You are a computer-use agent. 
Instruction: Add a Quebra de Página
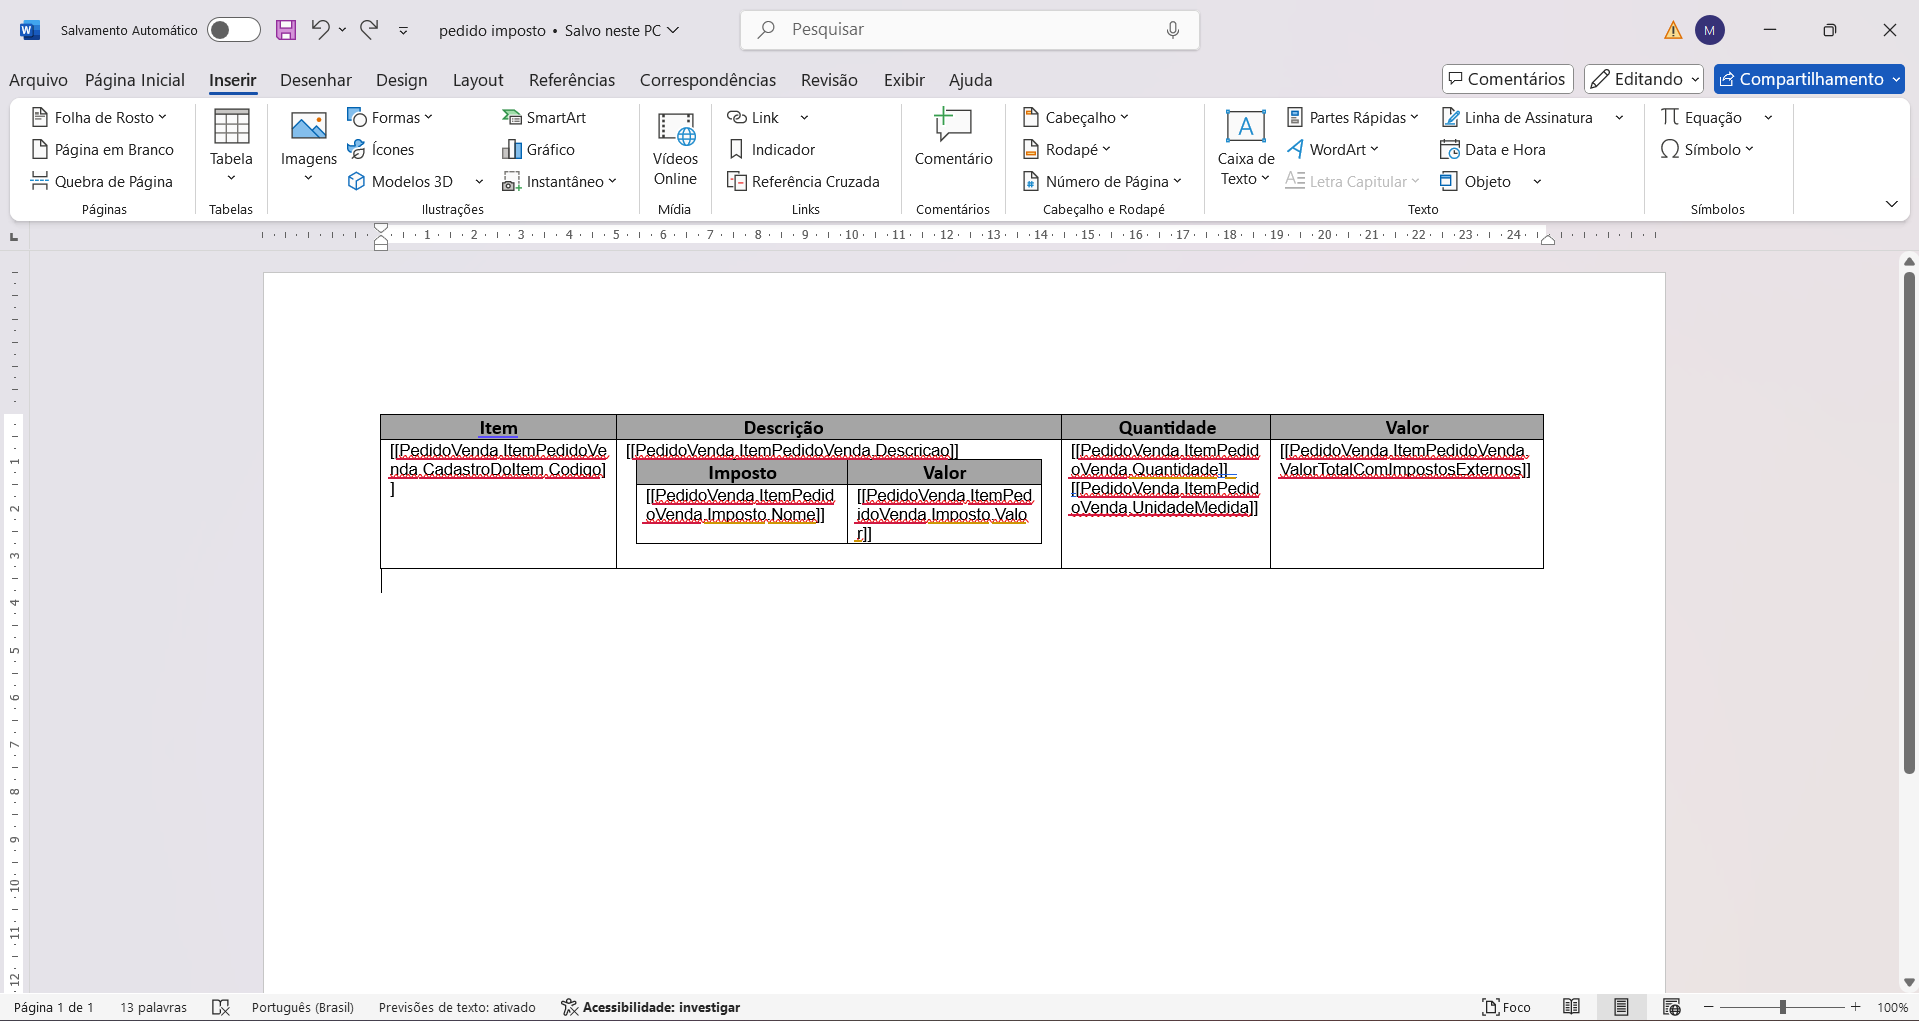[x=102, y=182]
